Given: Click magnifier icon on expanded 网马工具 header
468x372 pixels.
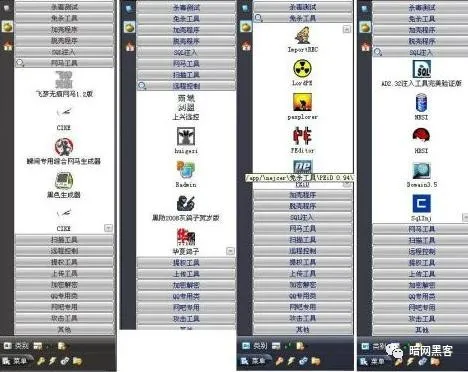Looking at the screenshot, I should pos(20,63).
